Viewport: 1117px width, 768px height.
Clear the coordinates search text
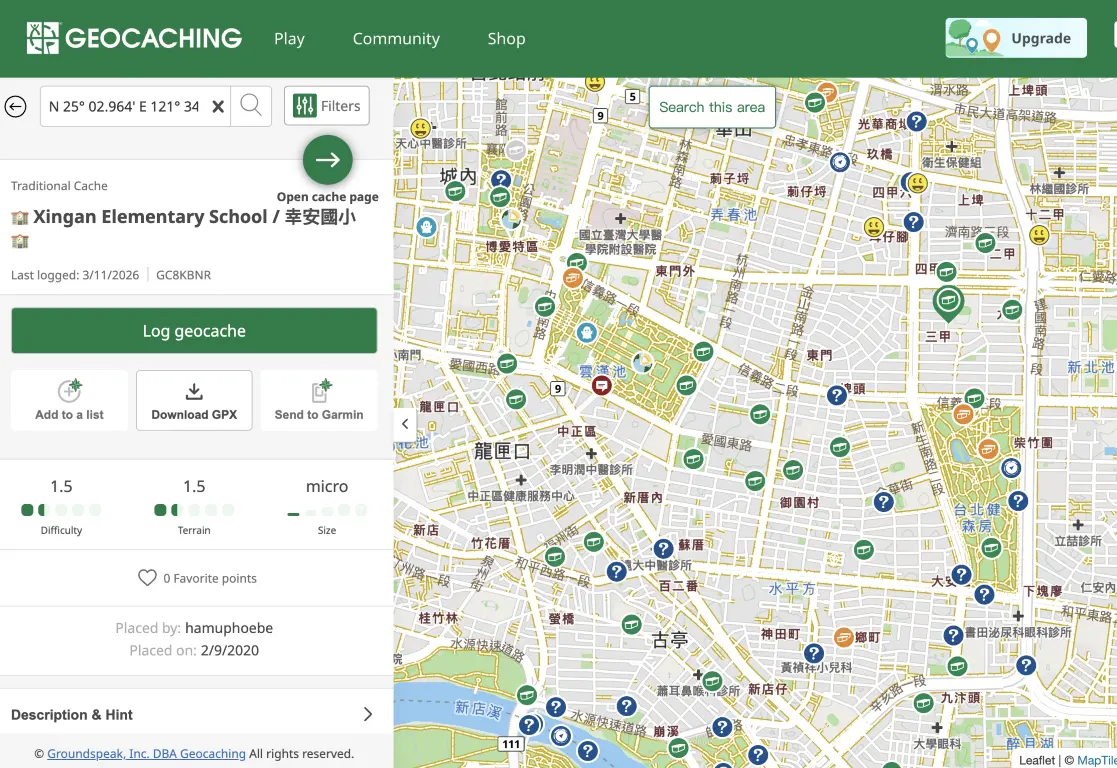(218, 106)
